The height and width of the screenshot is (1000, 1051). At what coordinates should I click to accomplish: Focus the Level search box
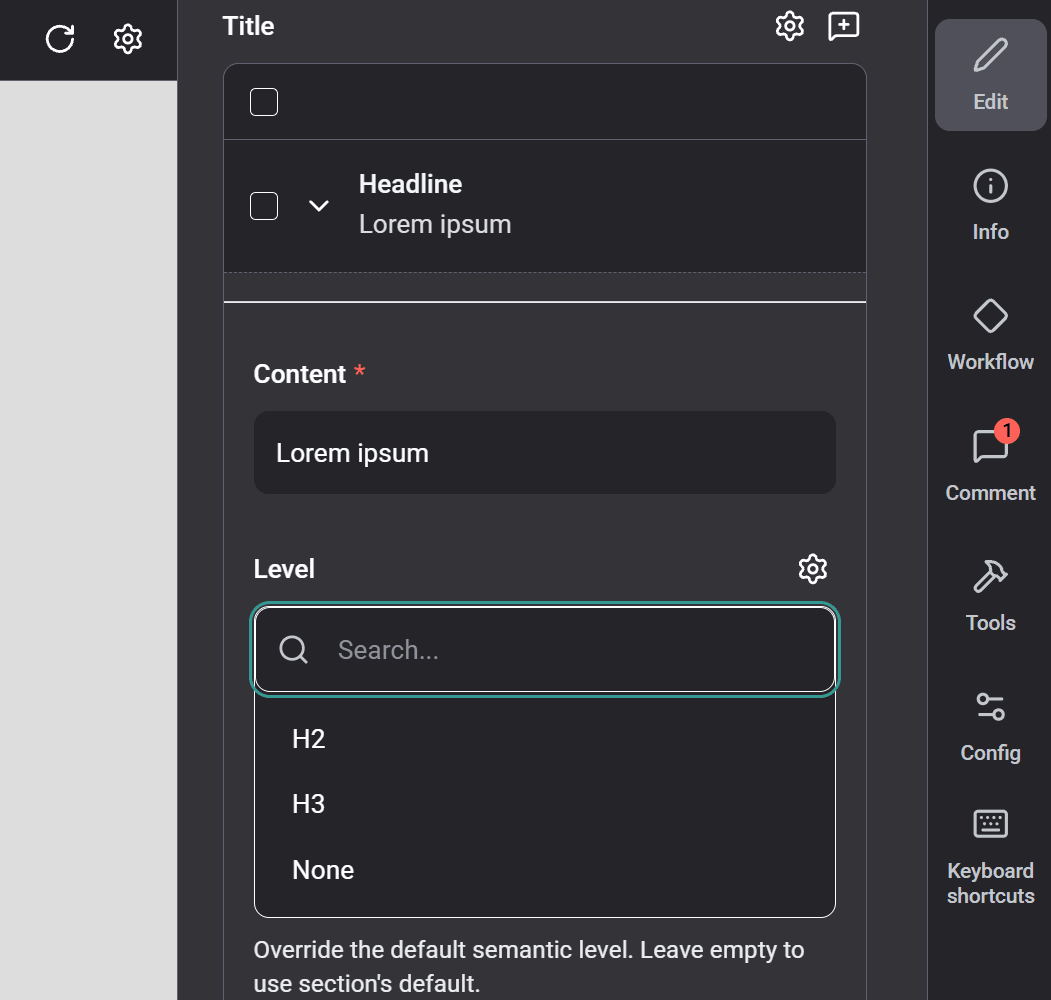544,649
